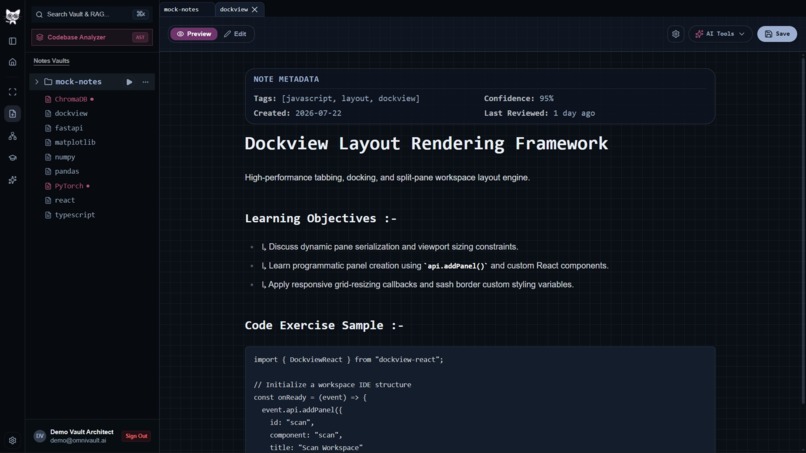Close the dockview tab

coord(254,9)
